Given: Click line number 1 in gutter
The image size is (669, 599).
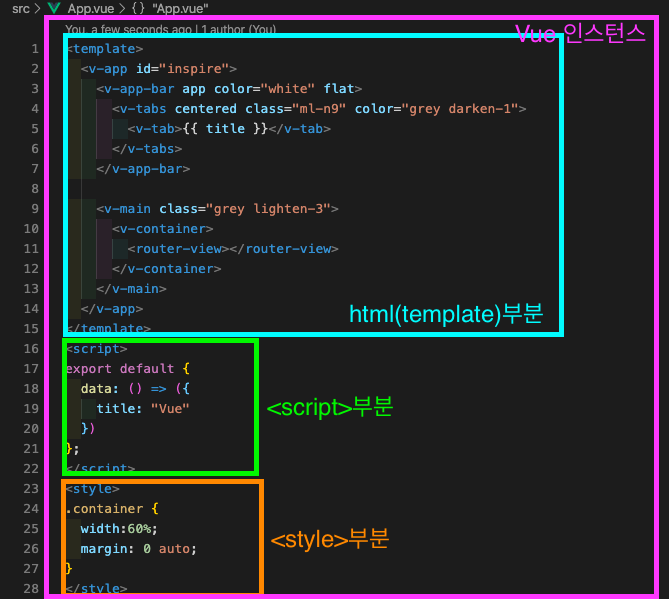Looking at the screenshot, I should [35, 49].
